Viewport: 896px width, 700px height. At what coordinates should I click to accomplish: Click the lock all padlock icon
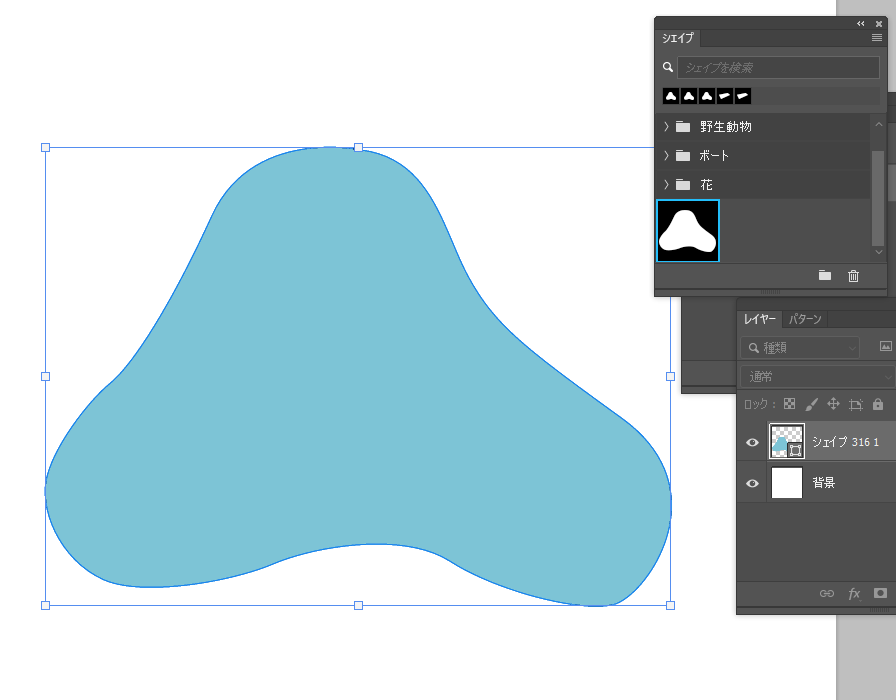878,404
